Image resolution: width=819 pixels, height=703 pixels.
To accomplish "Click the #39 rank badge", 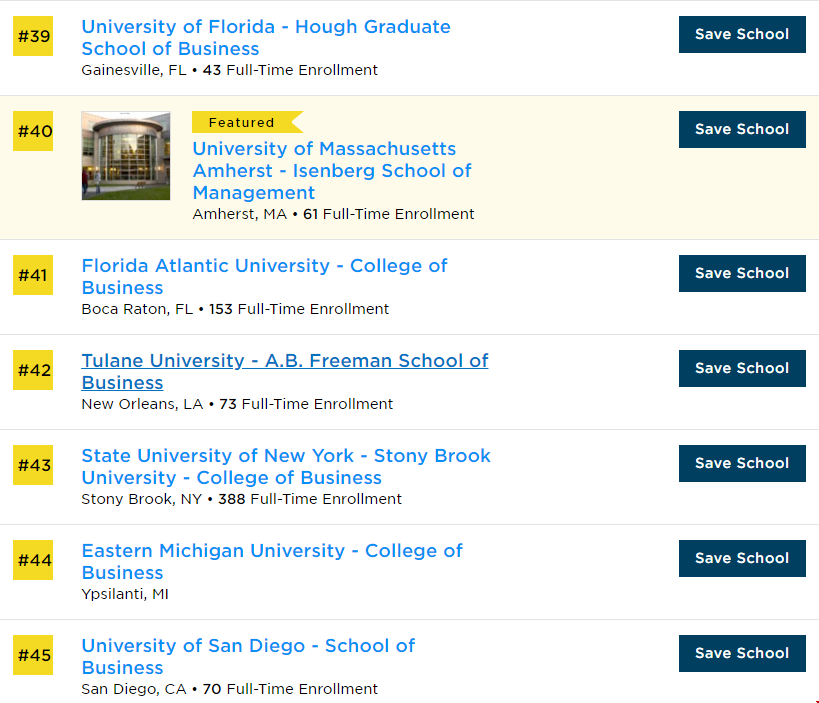I will (33, 36).
